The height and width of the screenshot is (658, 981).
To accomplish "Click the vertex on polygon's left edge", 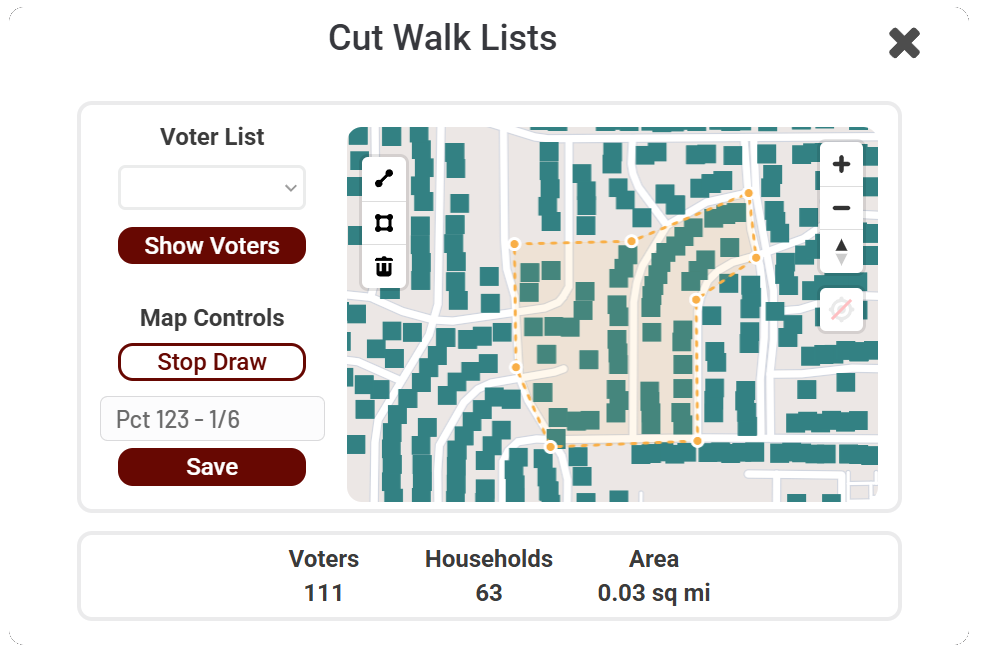I will pyautogui.click(x=516, y=367).
